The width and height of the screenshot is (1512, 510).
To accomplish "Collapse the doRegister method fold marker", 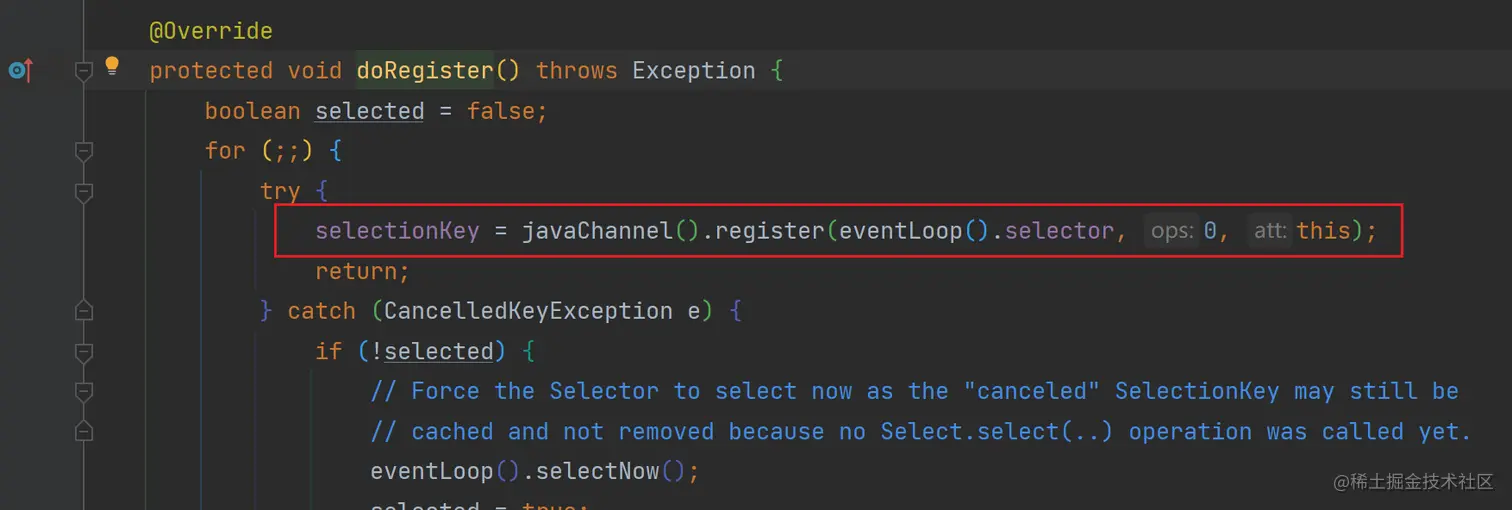I will pos(84,71).
